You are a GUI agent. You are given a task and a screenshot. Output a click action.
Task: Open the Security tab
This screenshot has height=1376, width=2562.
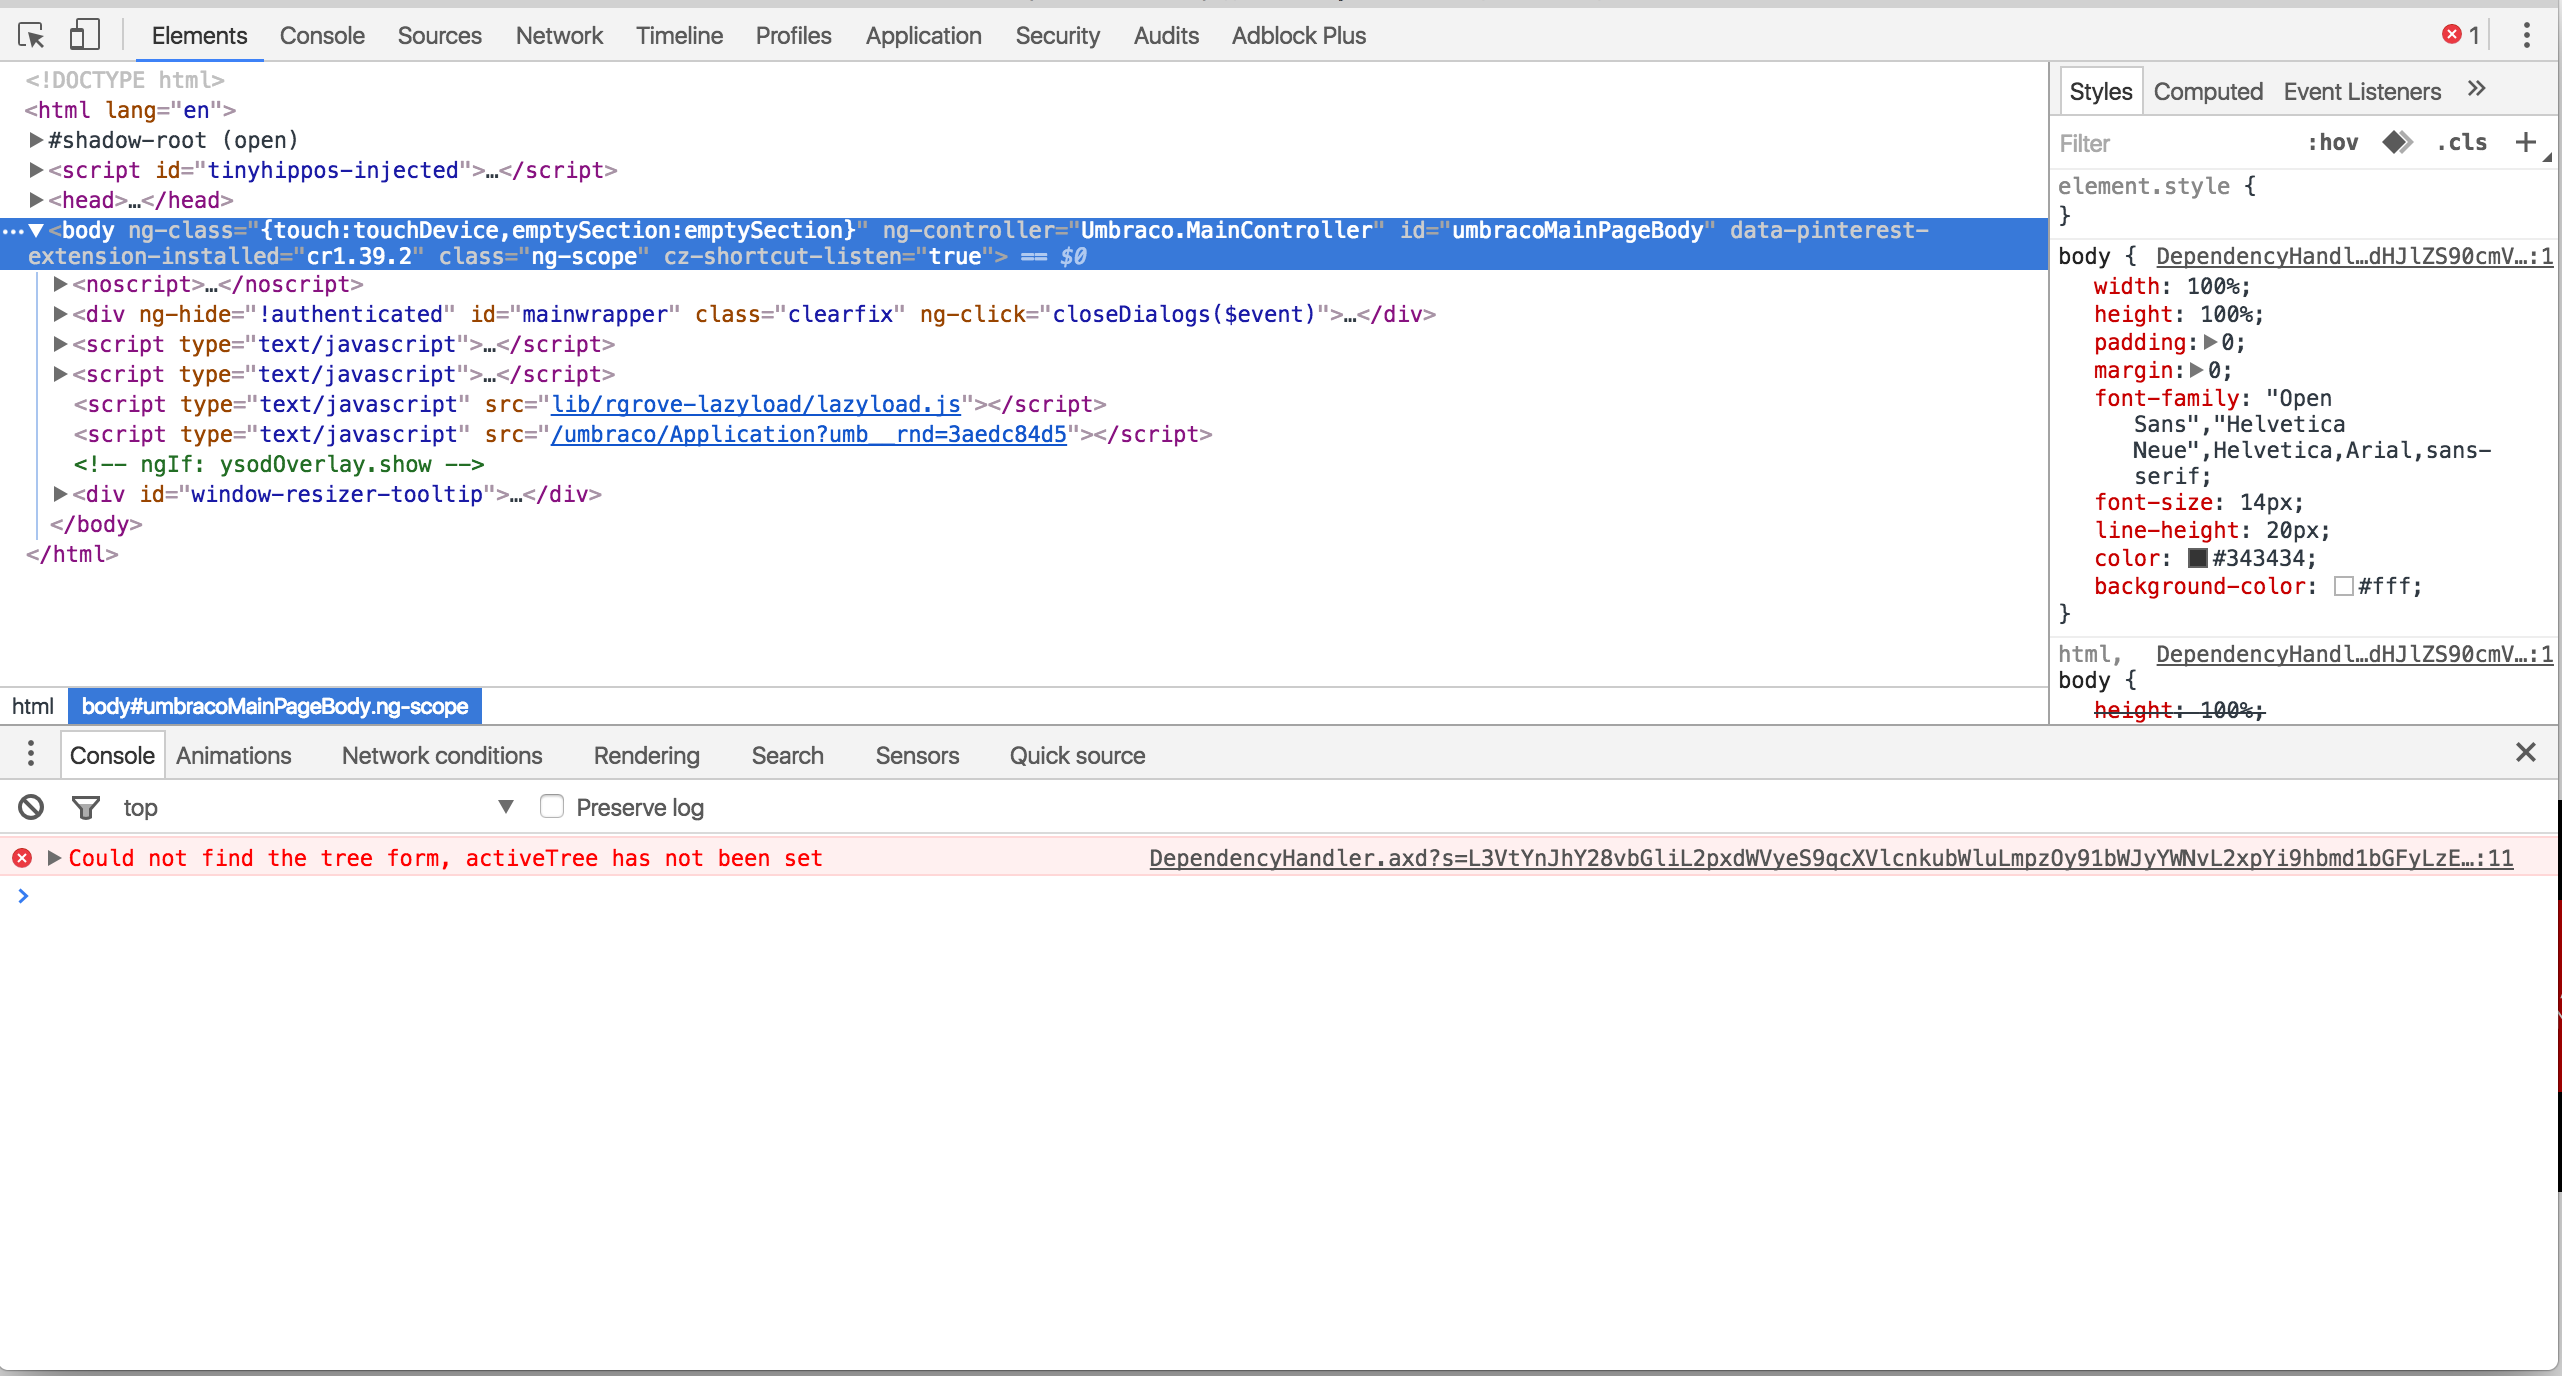pos(1057,36)
